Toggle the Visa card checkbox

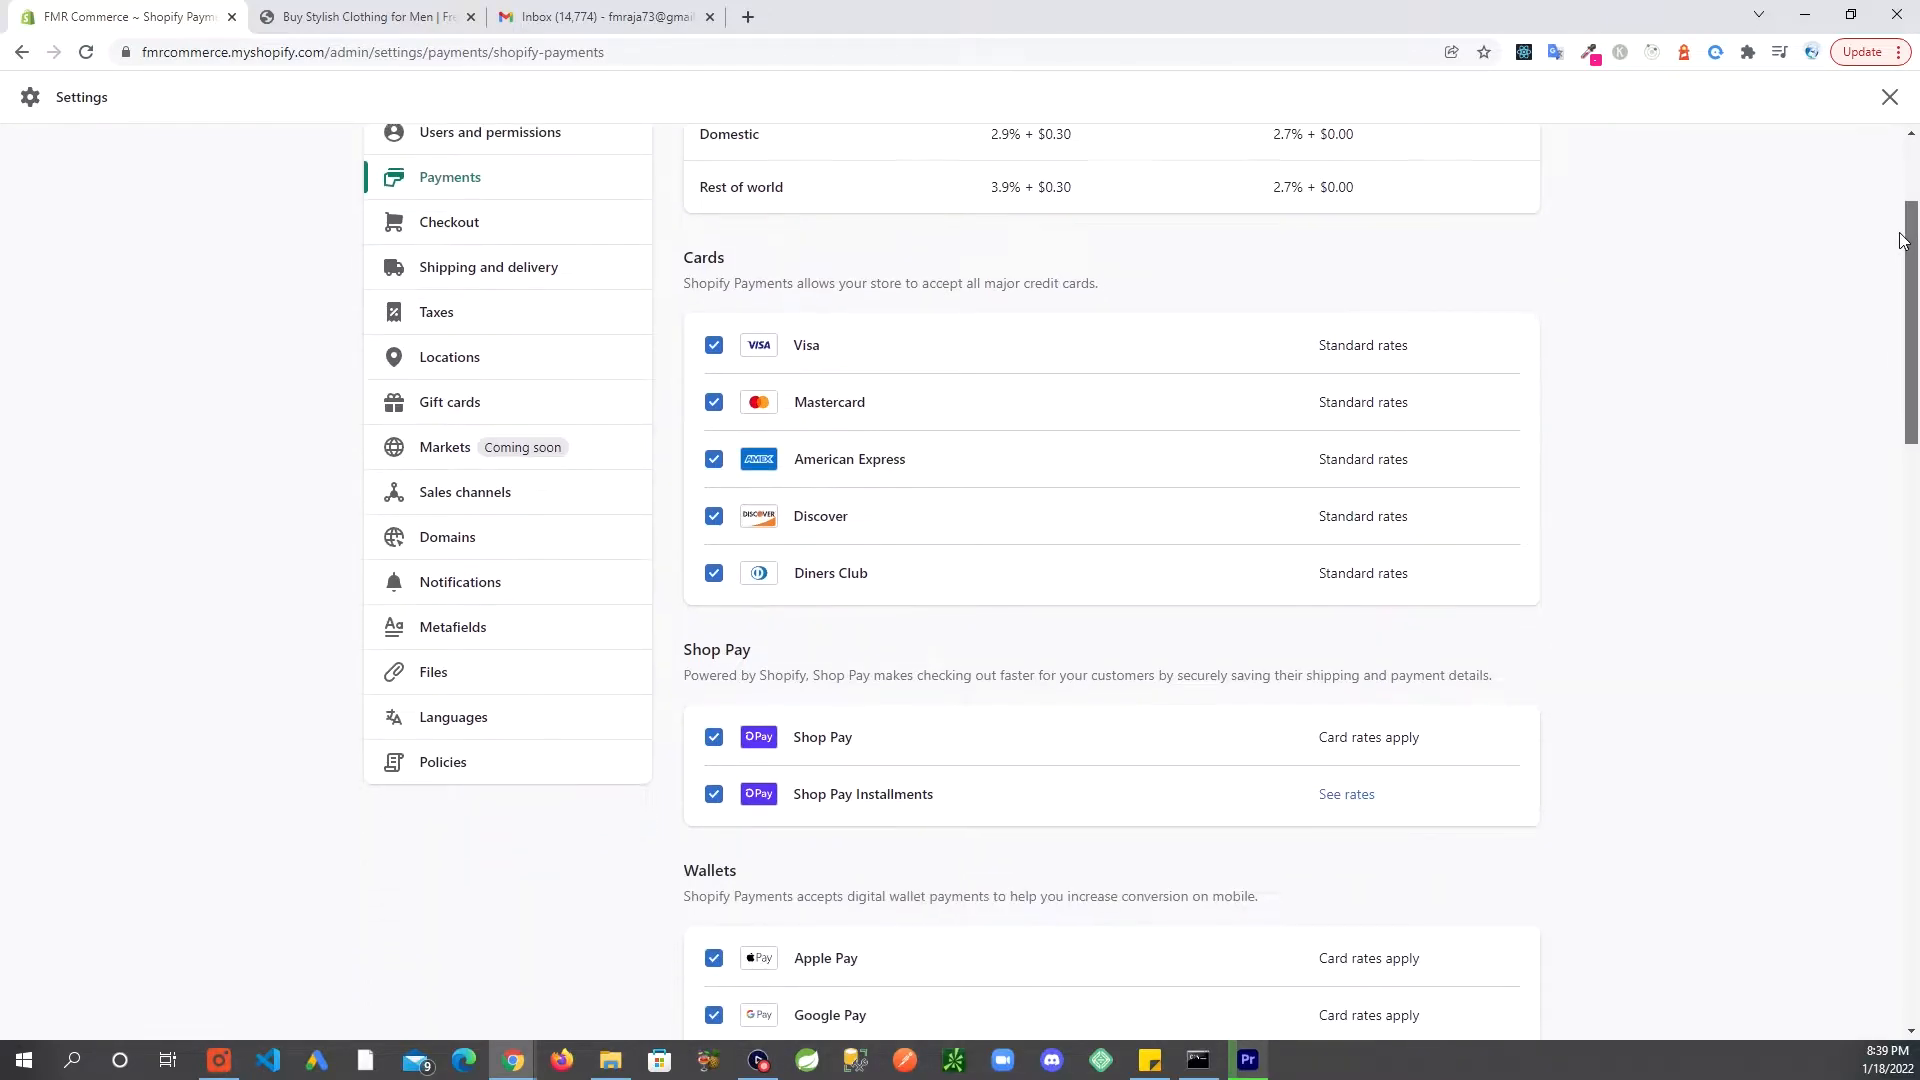click(715, 344)
